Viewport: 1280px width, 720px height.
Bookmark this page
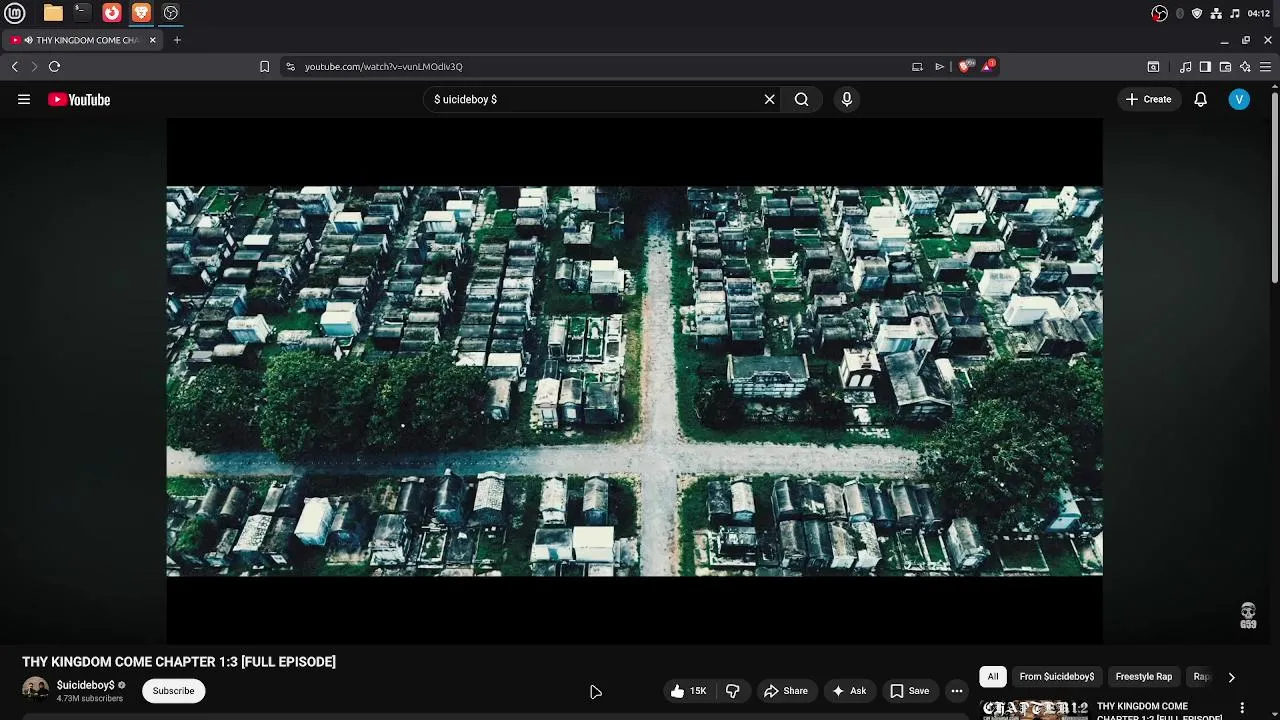(x=264, y=66)
